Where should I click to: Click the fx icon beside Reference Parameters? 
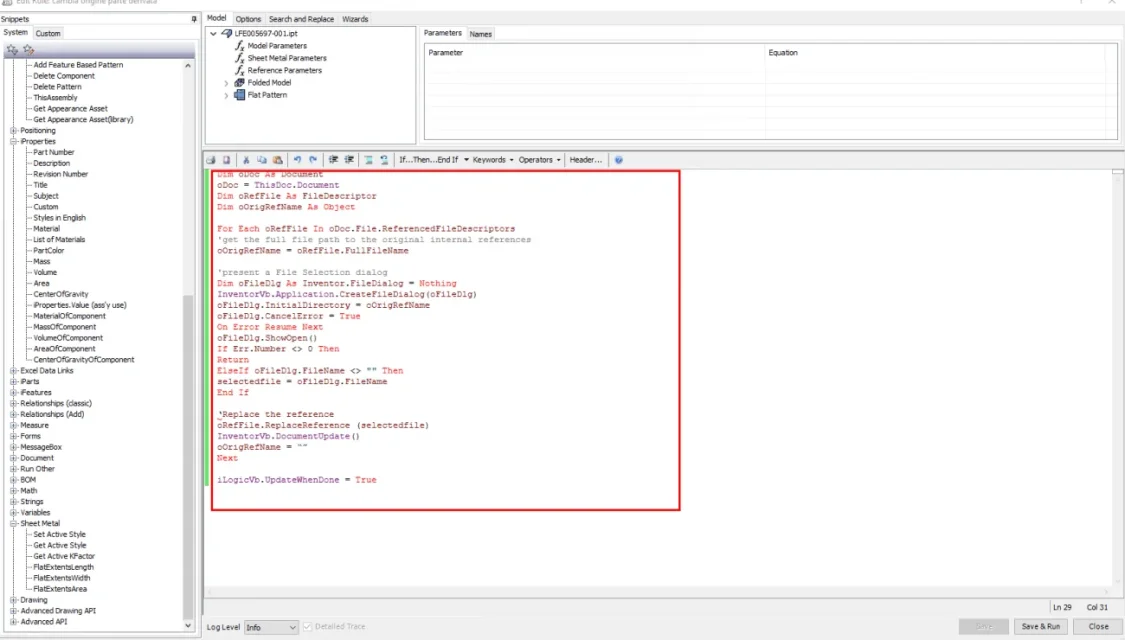pyautogui.click(x=240, y=70)
